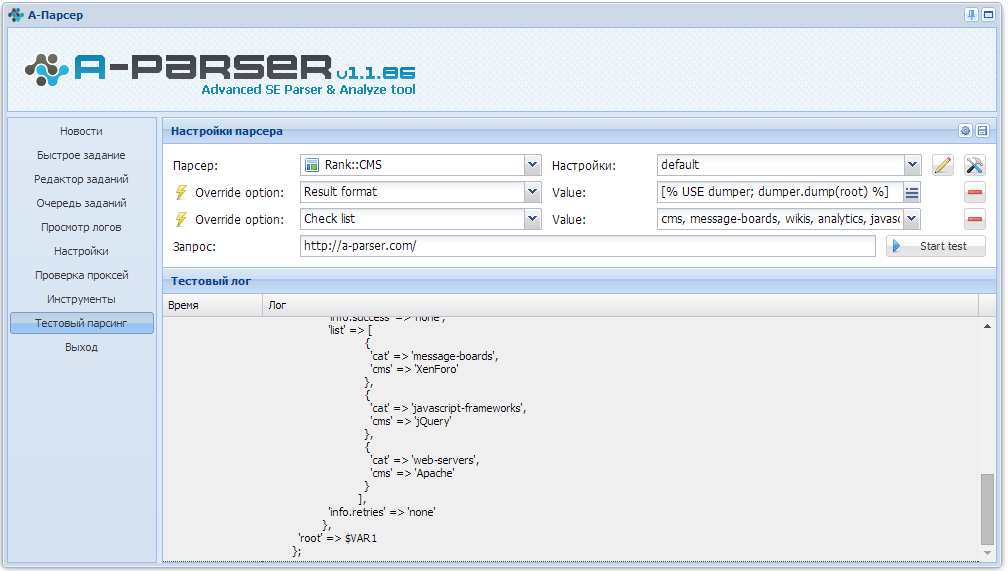
Task: Click the A-Parser logo icon
Action: tap(47, 69)
